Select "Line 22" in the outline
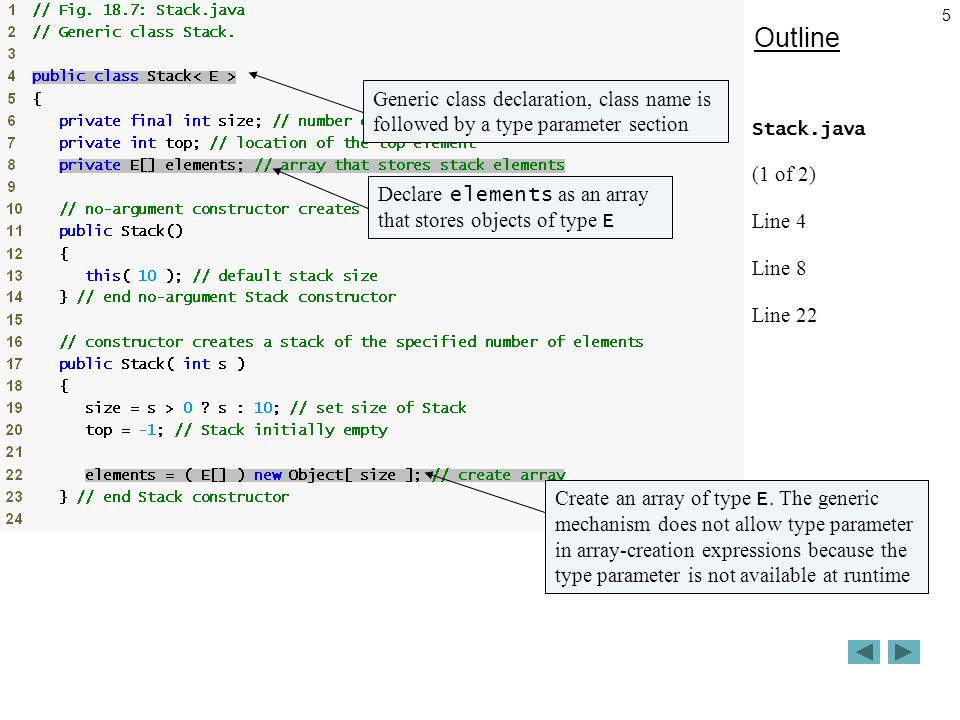Image resolution: width=960 pixels, height=720 pixels. click(x=784, y=315)
